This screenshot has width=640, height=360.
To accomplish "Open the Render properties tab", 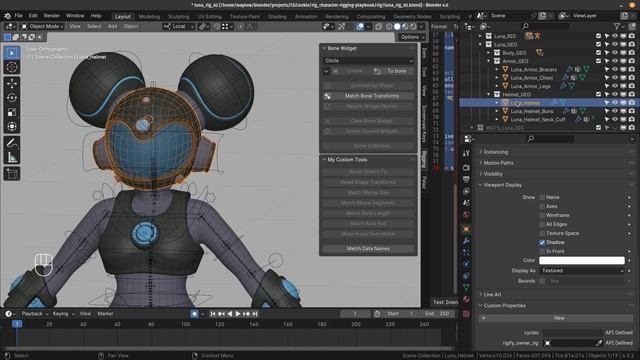I will (466, 168).
